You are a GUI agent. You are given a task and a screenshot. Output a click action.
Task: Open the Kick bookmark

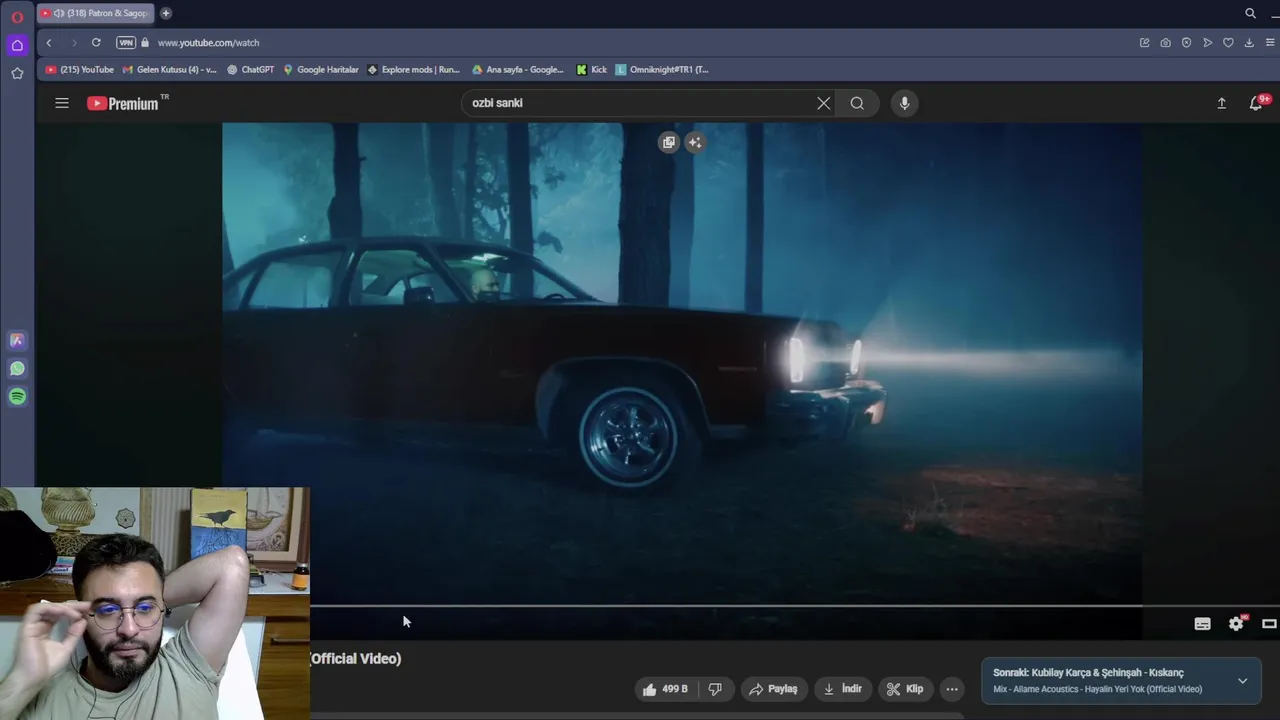point(592,70)
